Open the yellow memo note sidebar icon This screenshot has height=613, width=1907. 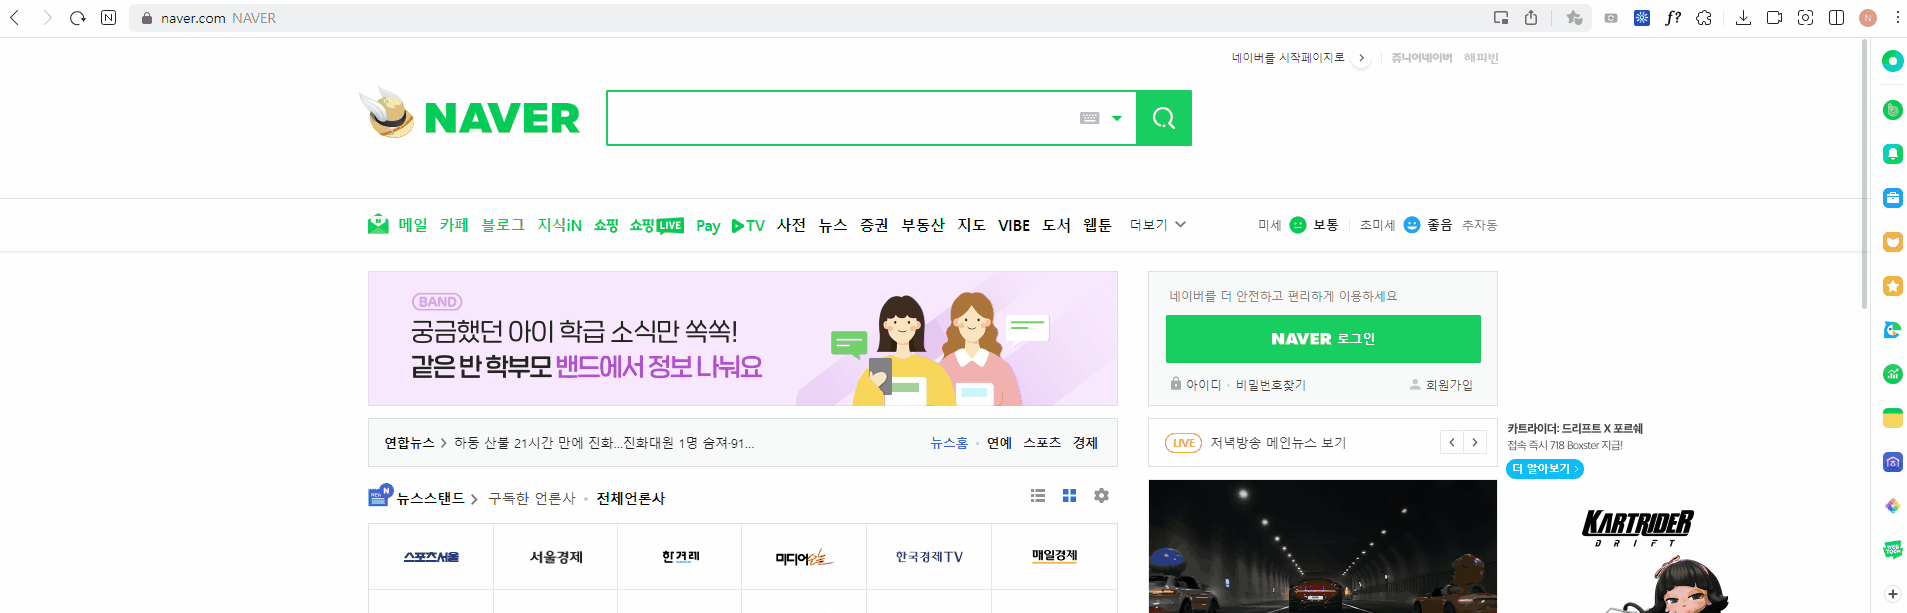point(1893,418)
